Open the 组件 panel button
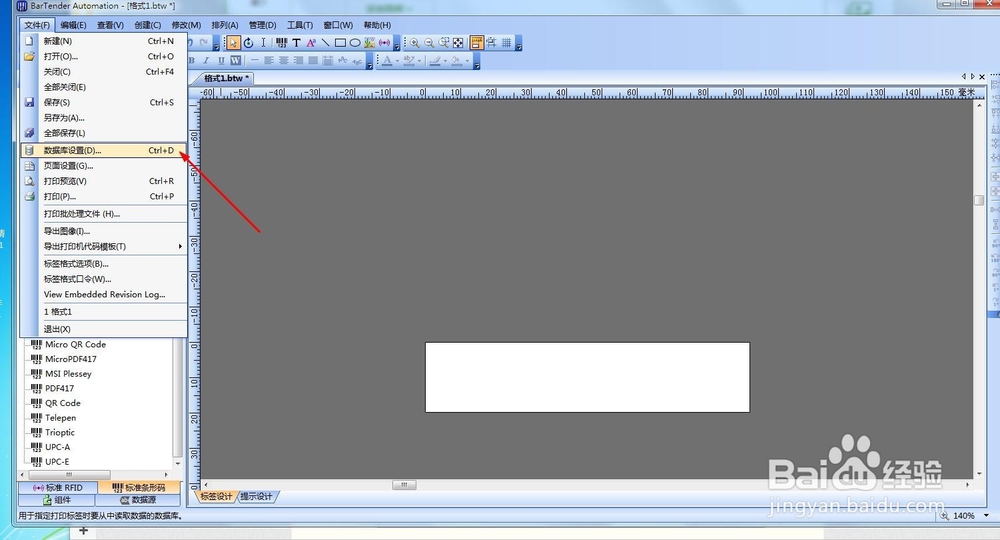Screen dimensions: 1000x540 57,500
